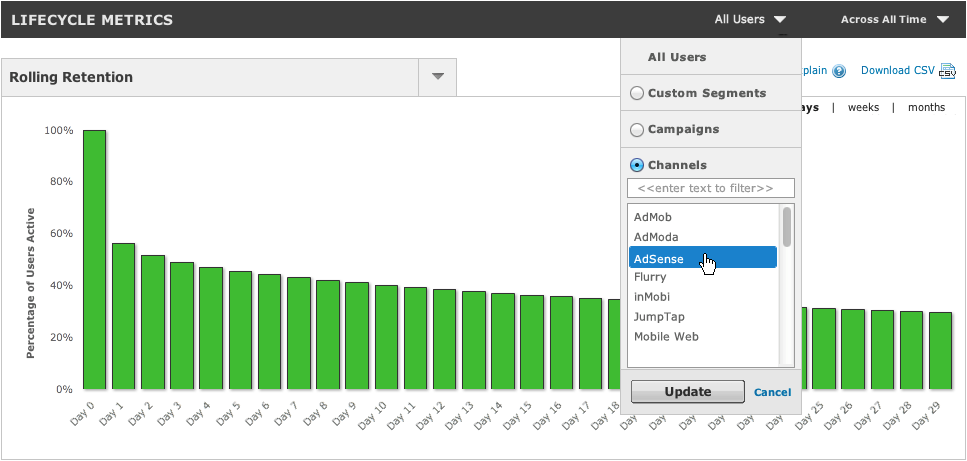Select the Custom Segments radio button
This screenshot has height=461, width=967.
[x=637, y=93]
